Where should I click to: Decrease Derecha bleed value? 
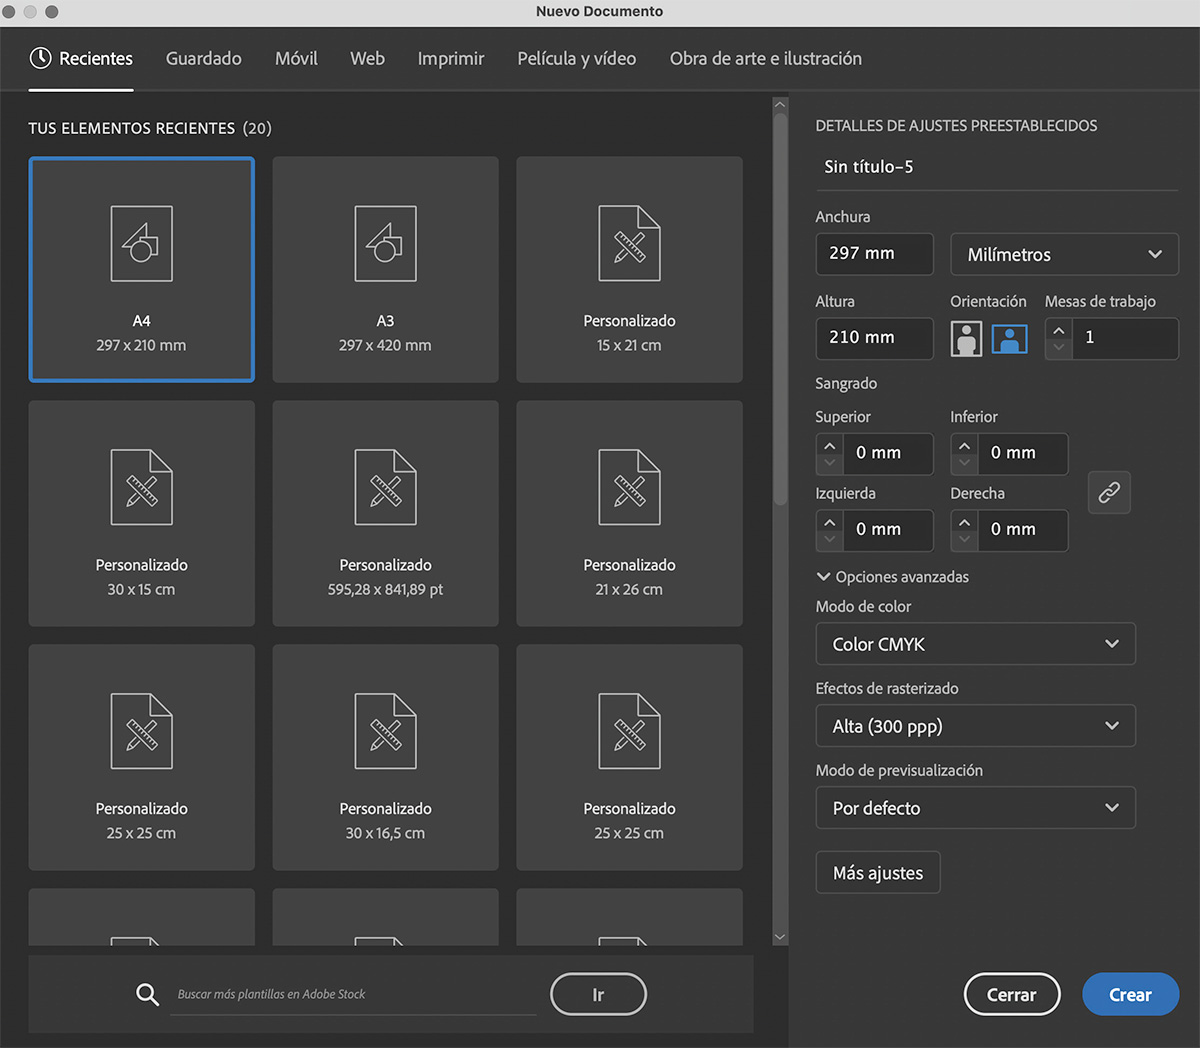[x=964, y=540]
